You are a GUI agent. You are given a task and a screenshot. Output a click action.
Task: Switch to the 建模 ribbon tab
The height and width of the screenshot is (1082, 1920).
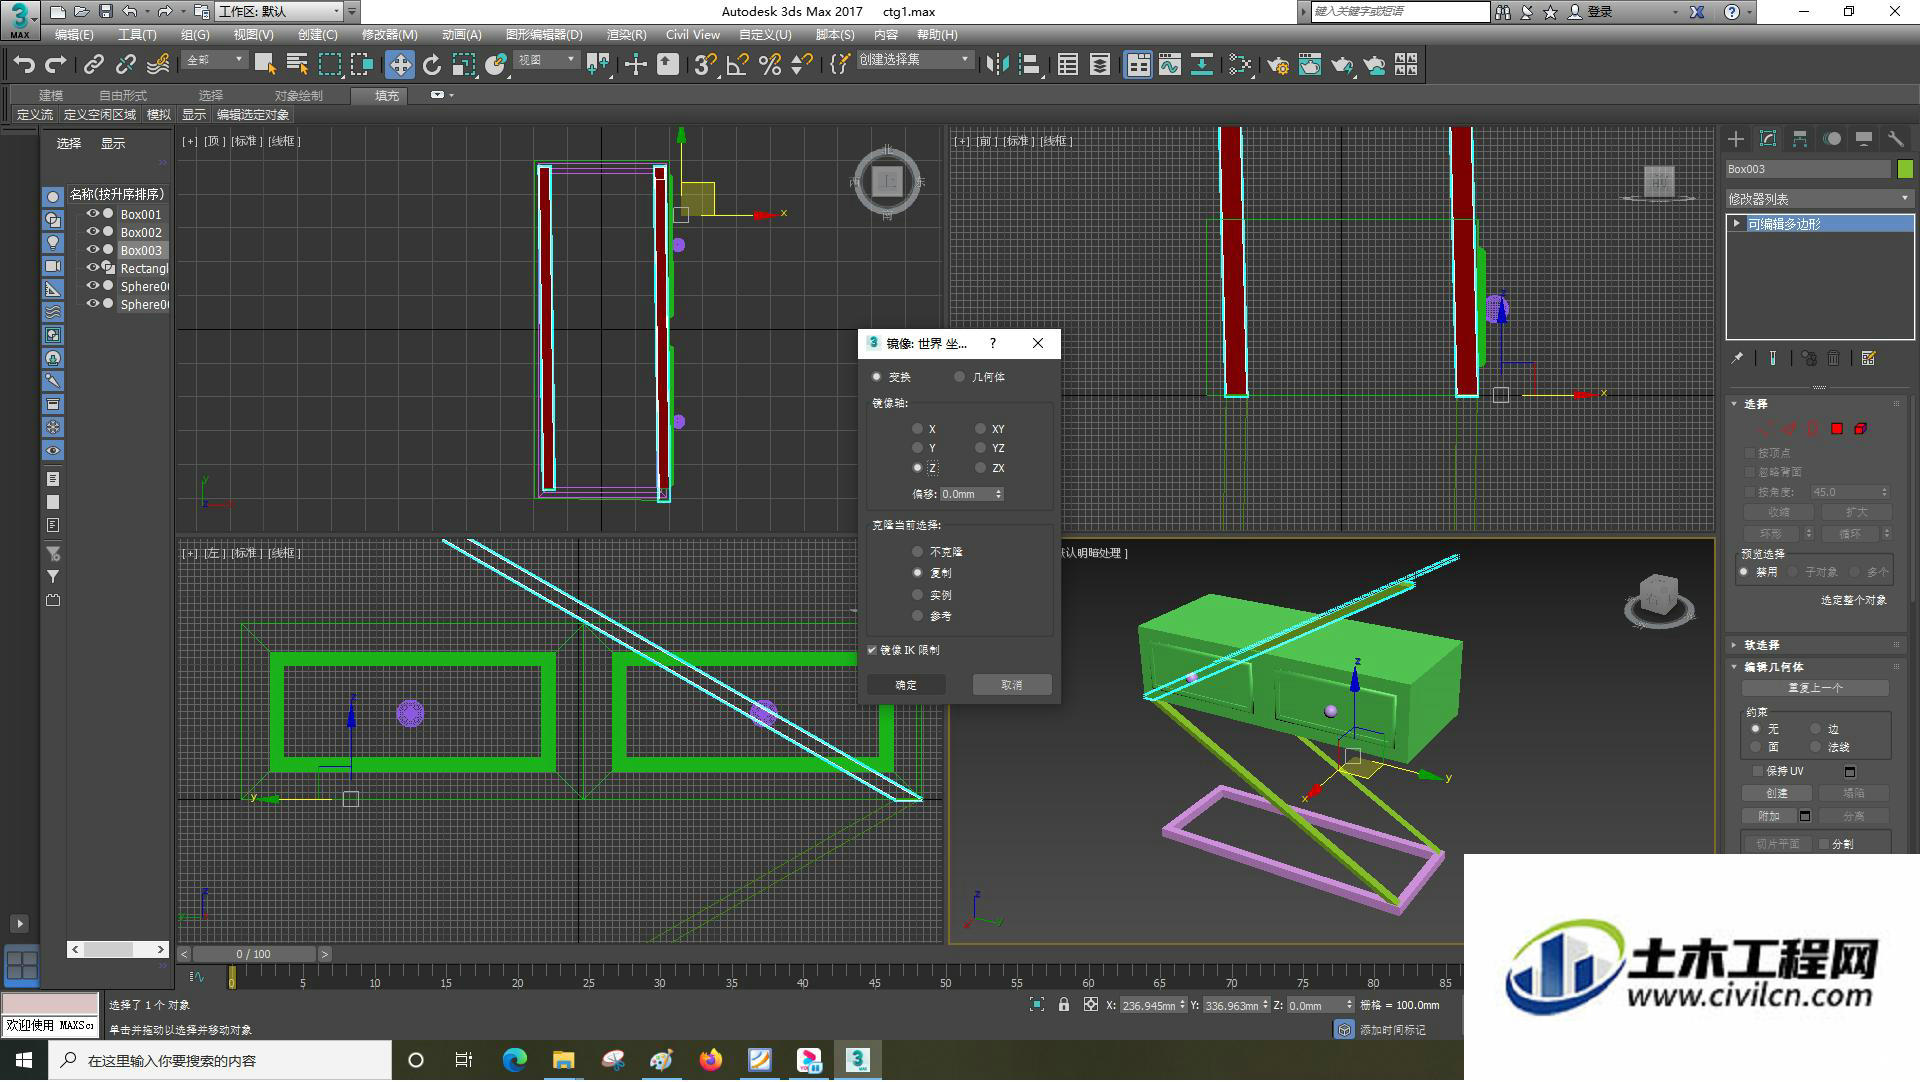tap(51, 95)
